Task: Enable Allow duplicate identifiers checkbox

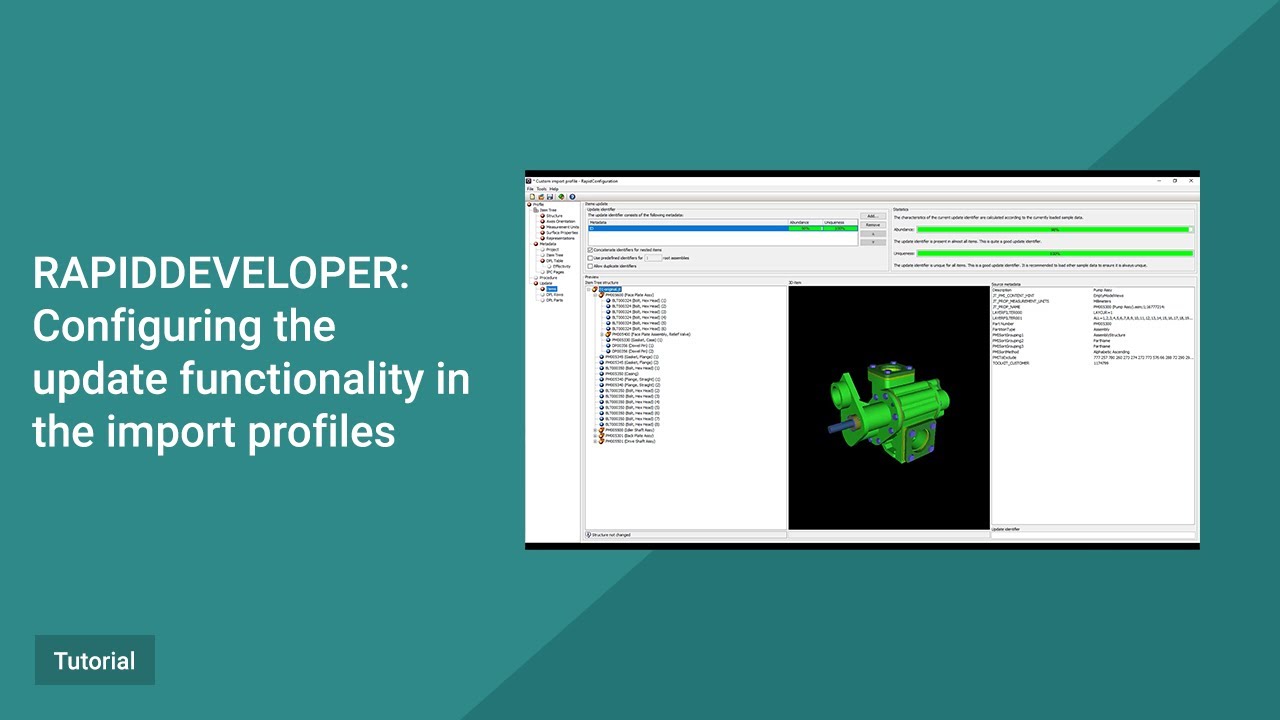Action: (x=590, y=266)
